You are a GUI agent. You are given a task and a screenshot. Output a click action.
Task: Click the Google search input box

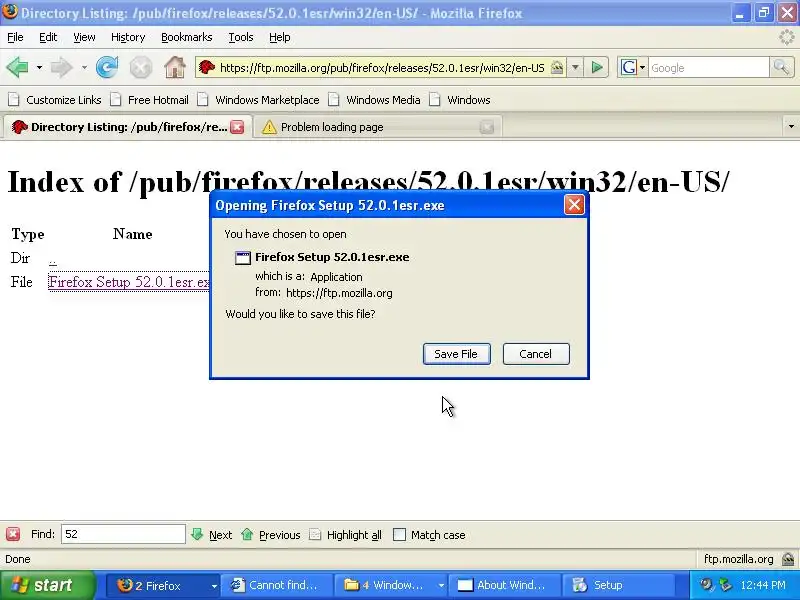pyautogui.click(x=709, y=67)
